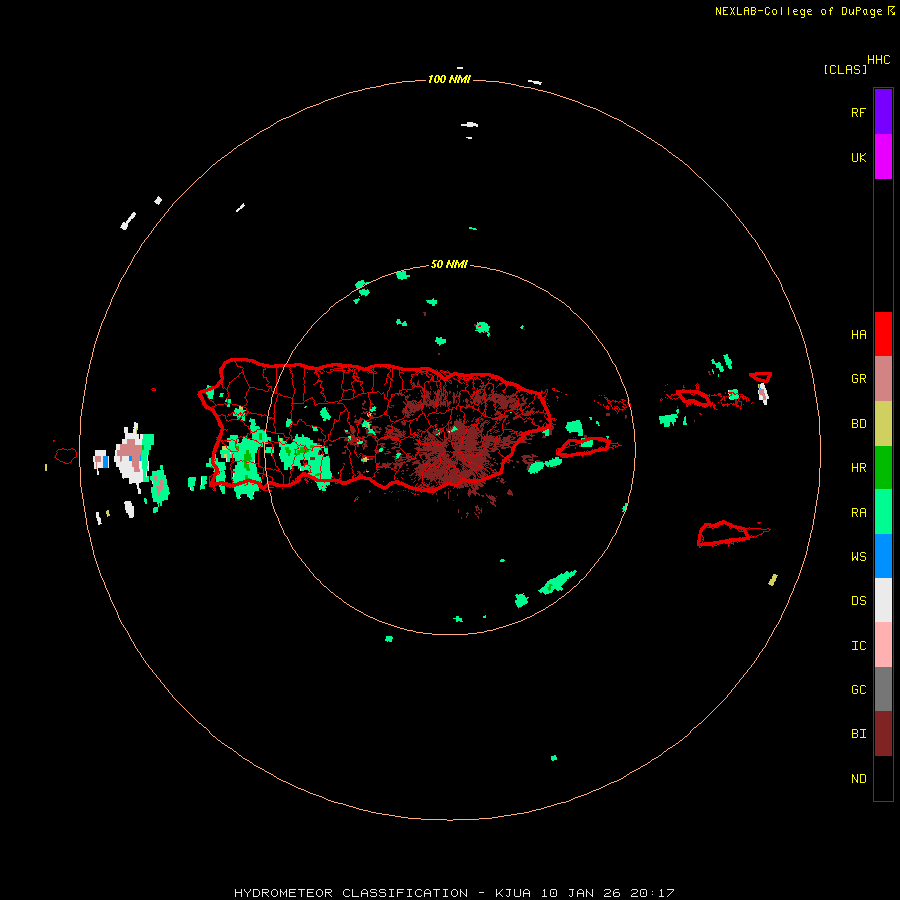Viewport: 900px width, 900px height.
Task: Click the RA legend label
Action: 858,513
